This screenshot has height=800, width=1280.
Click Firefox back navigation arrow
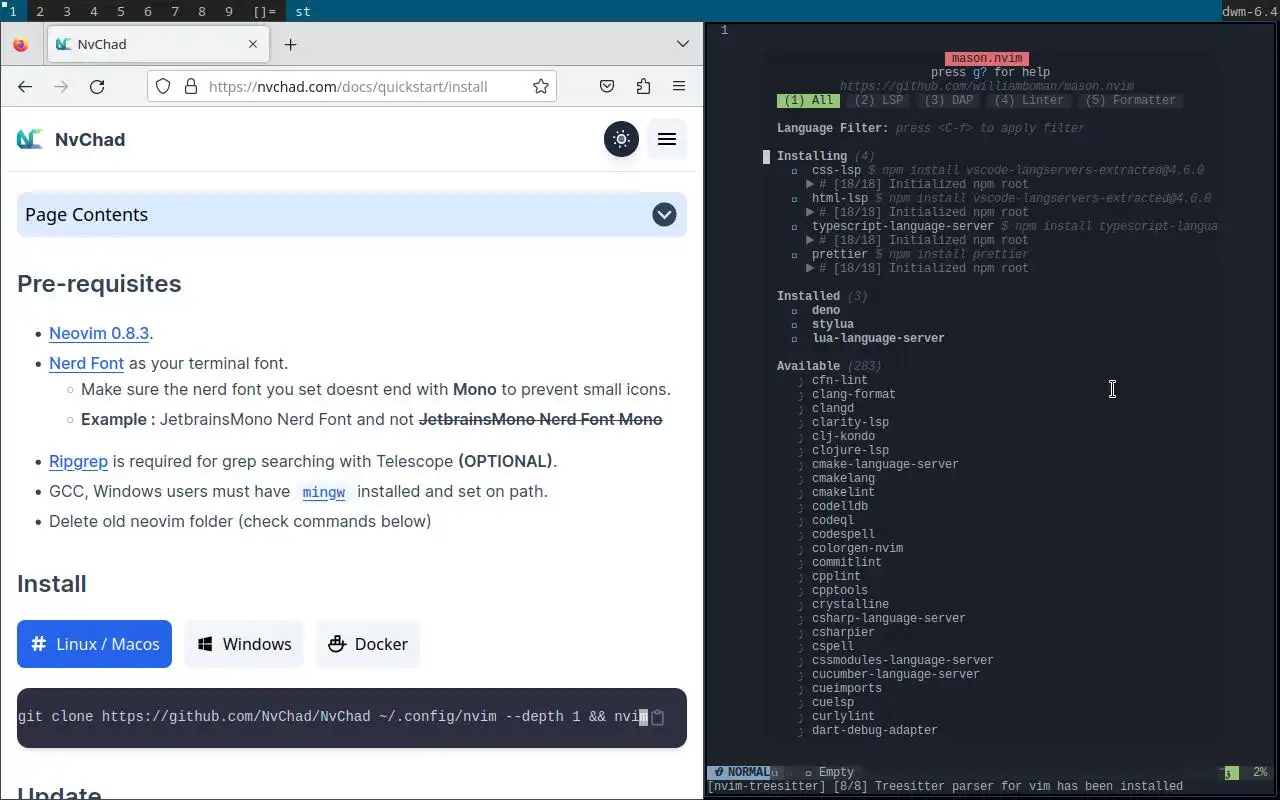25,86
